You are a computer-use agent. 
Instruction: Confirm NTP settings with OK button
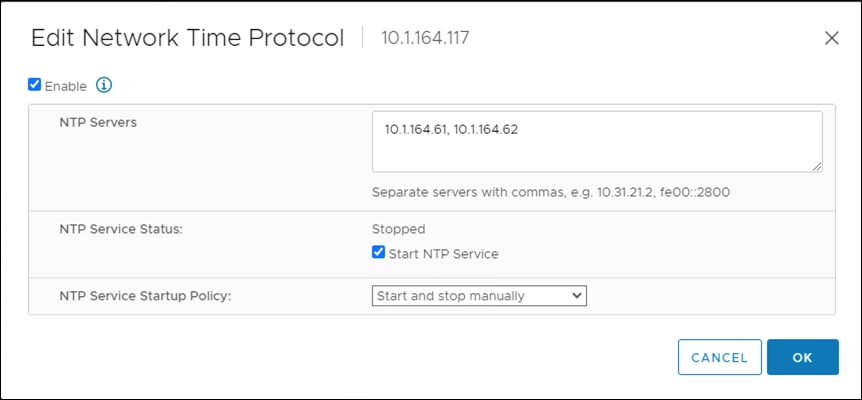coord(802,357)
